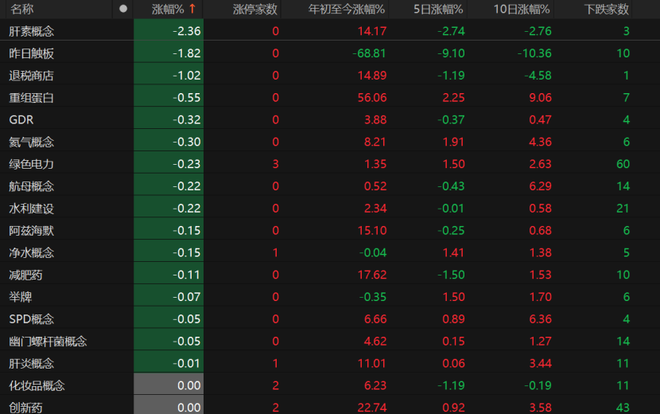This screenshot has width=660, height=414.
Task: Select the 幽门螺杆菌概念 row name
Action: 48,341
